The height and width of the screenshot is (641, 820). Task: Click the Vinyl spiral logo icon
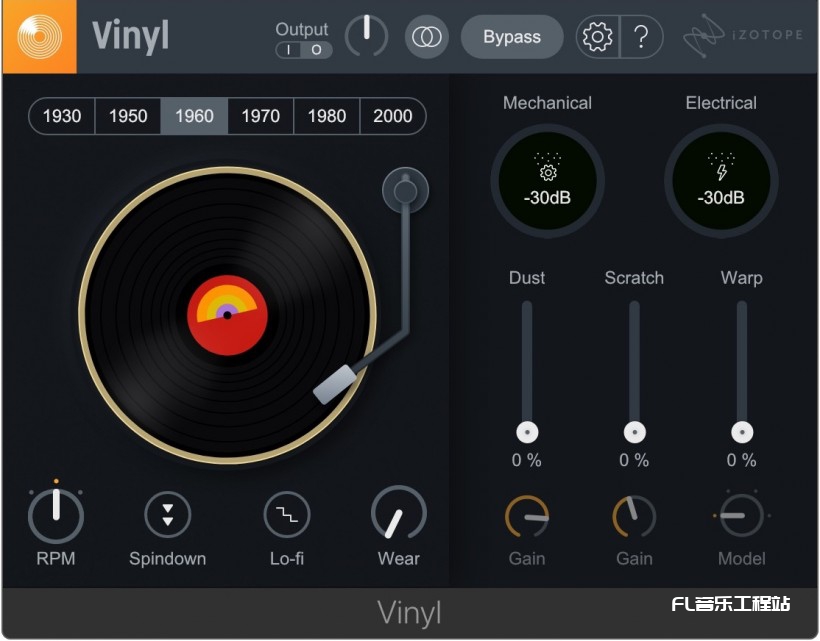[40, 36]
